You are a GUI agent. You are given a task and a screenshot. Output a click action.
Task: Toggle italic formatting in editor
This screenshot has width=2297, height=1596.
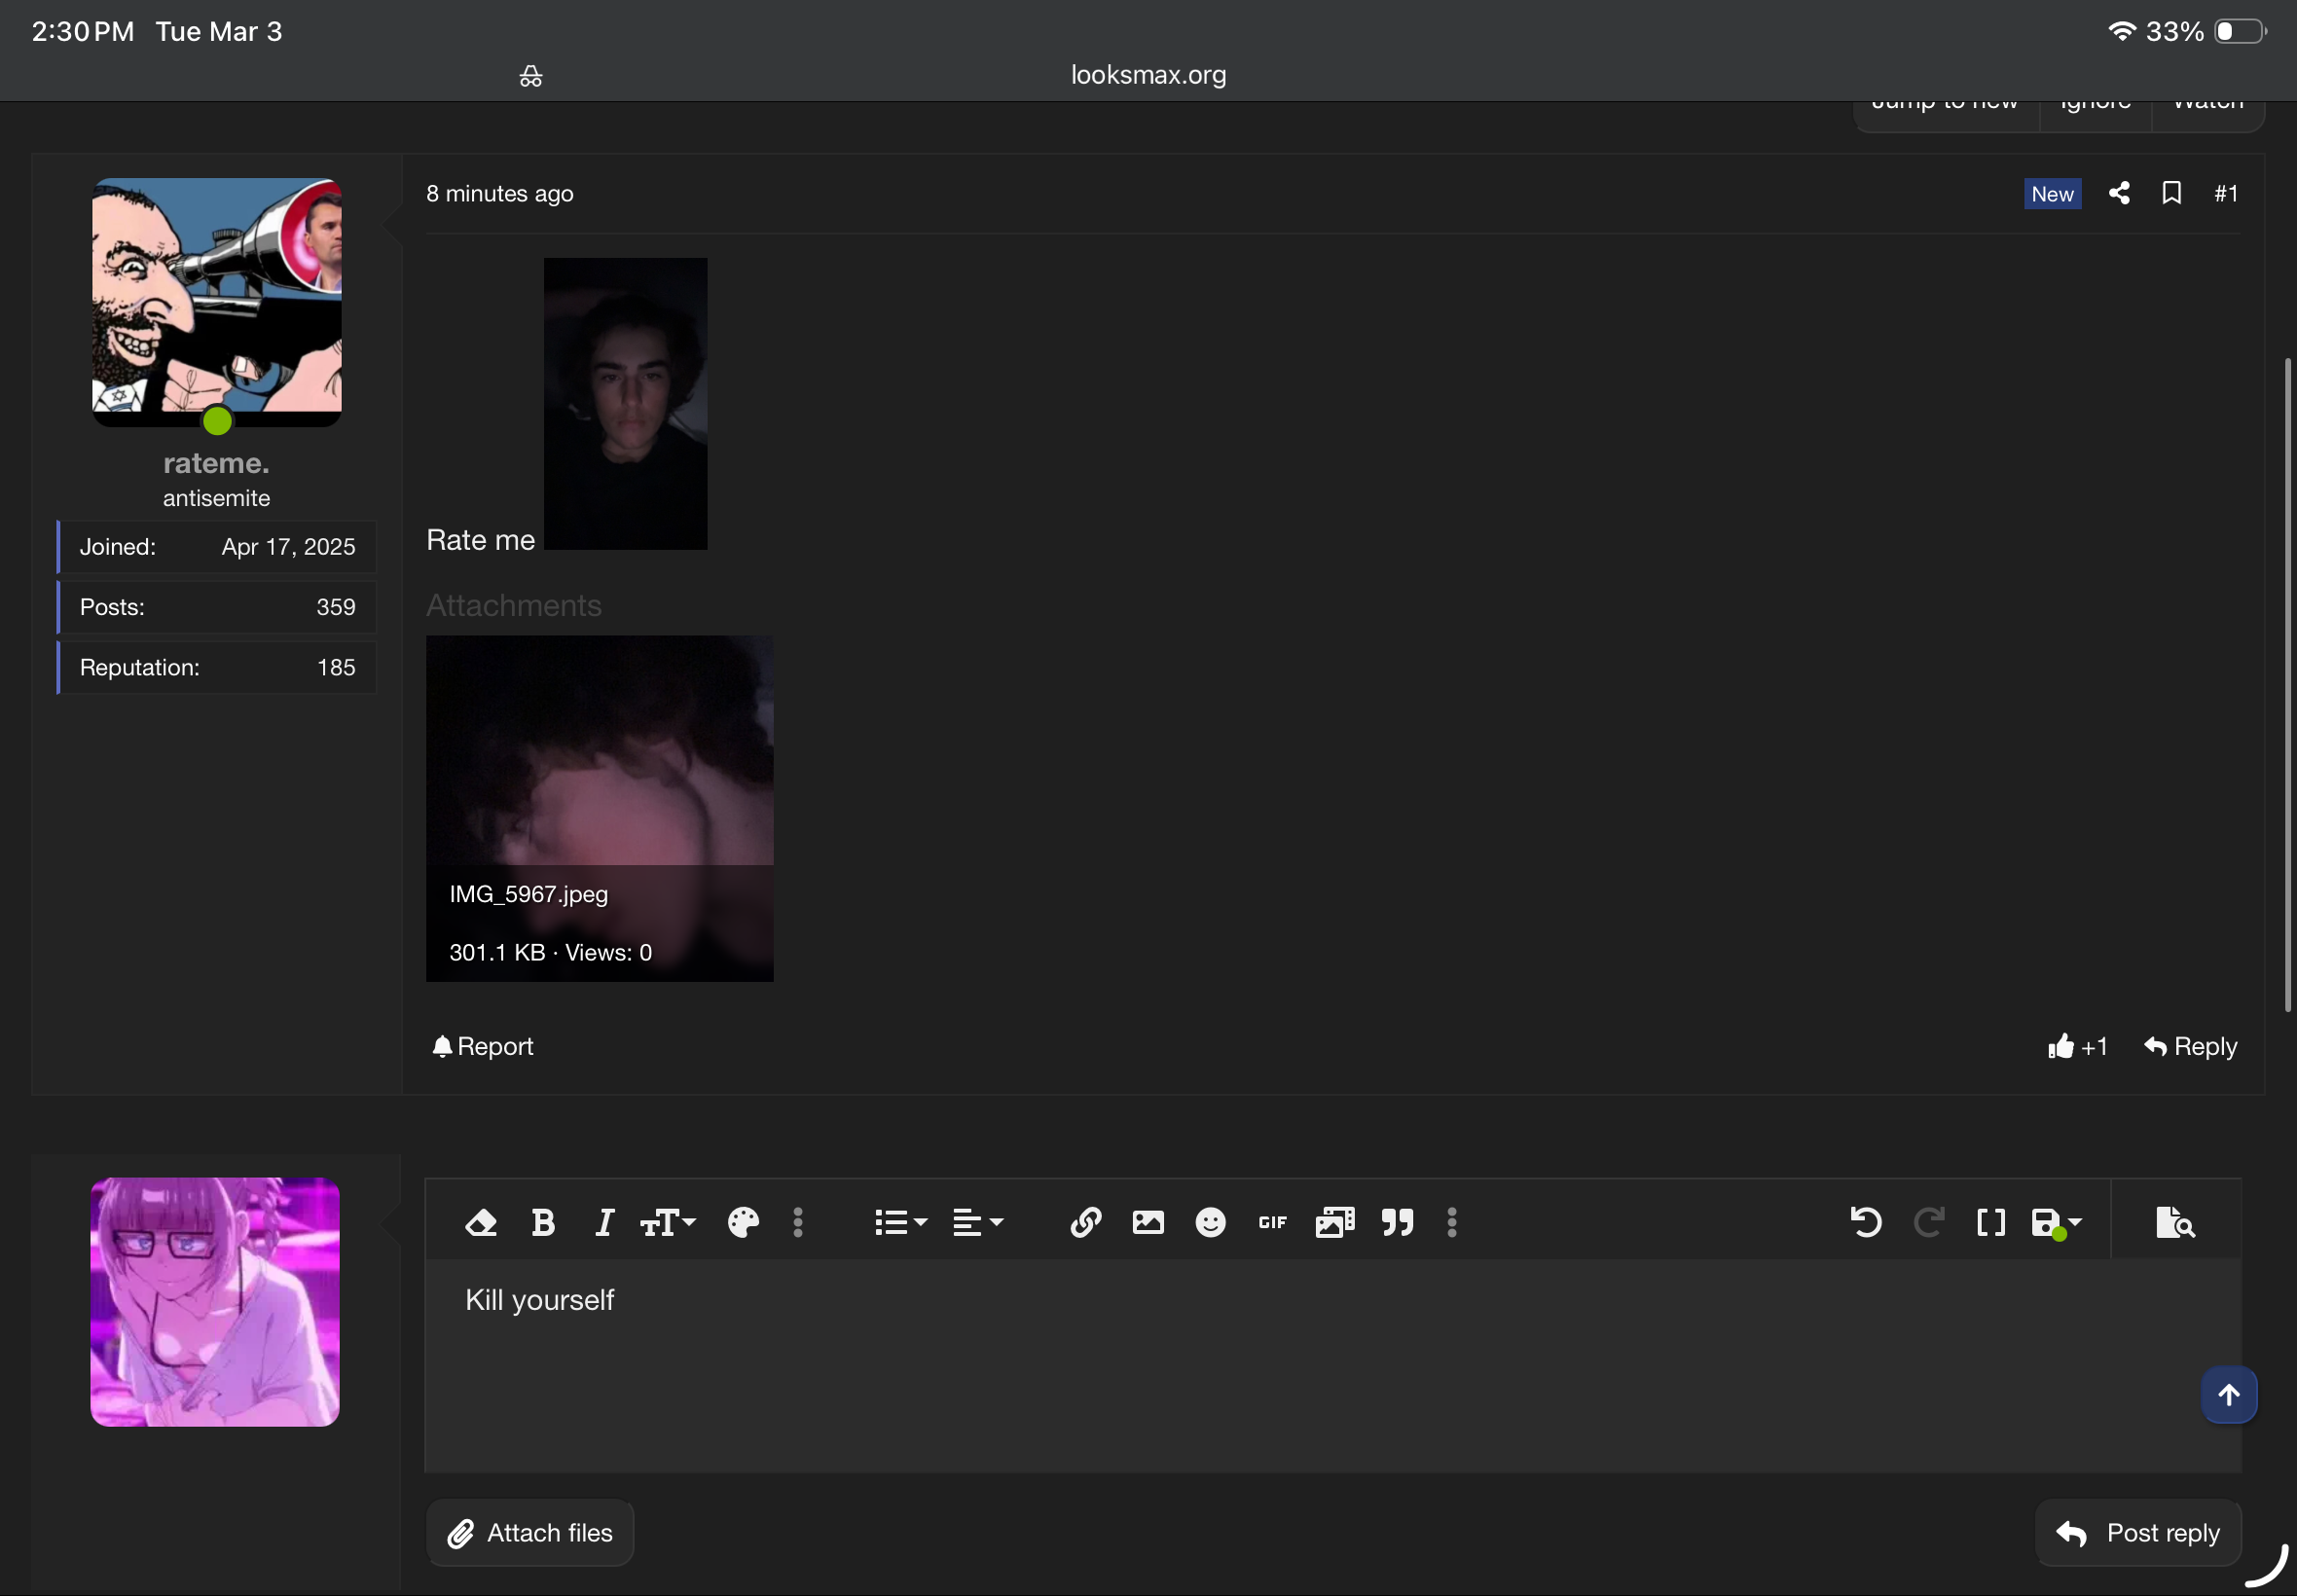click(x=604, y=1222)
